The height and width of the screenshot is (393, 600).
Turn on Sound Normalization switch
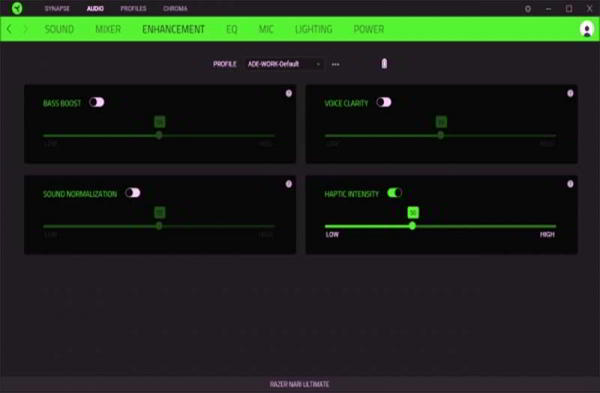[x=133, y=192]
